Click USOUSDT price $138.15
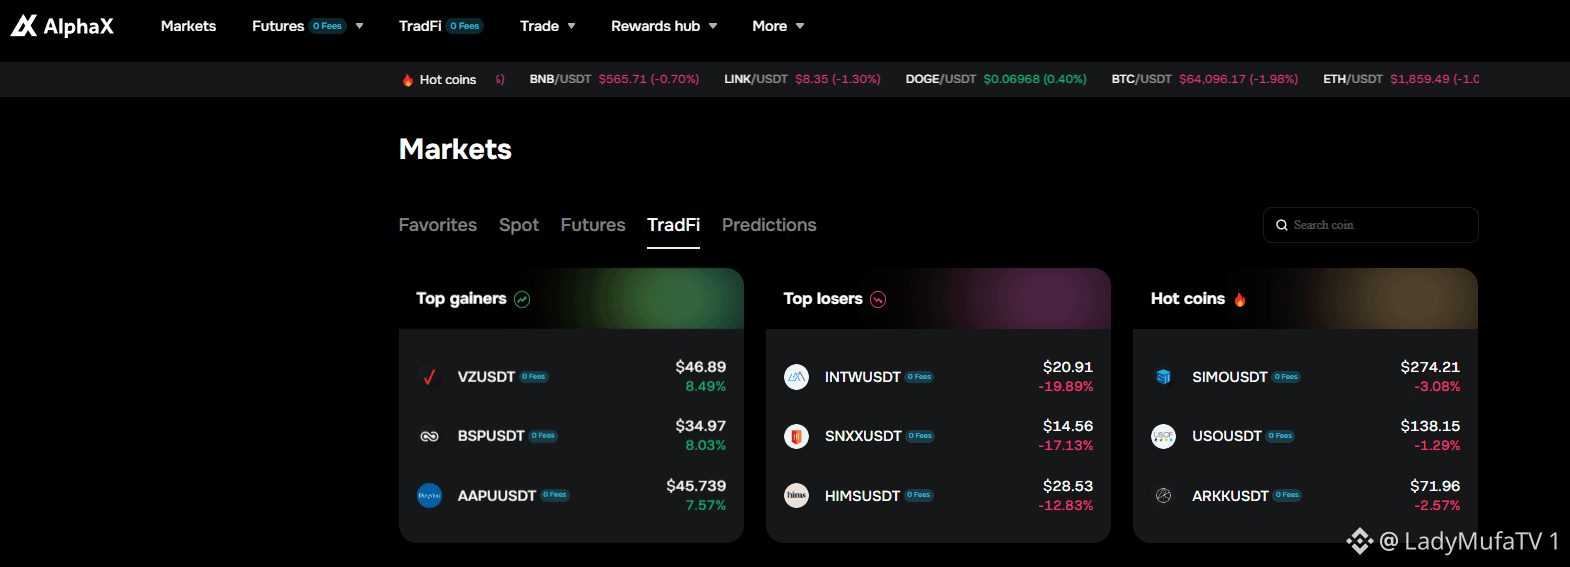Image resolution: width=1570 pixels, height=567 pixels. click(x=1430, y=426)
